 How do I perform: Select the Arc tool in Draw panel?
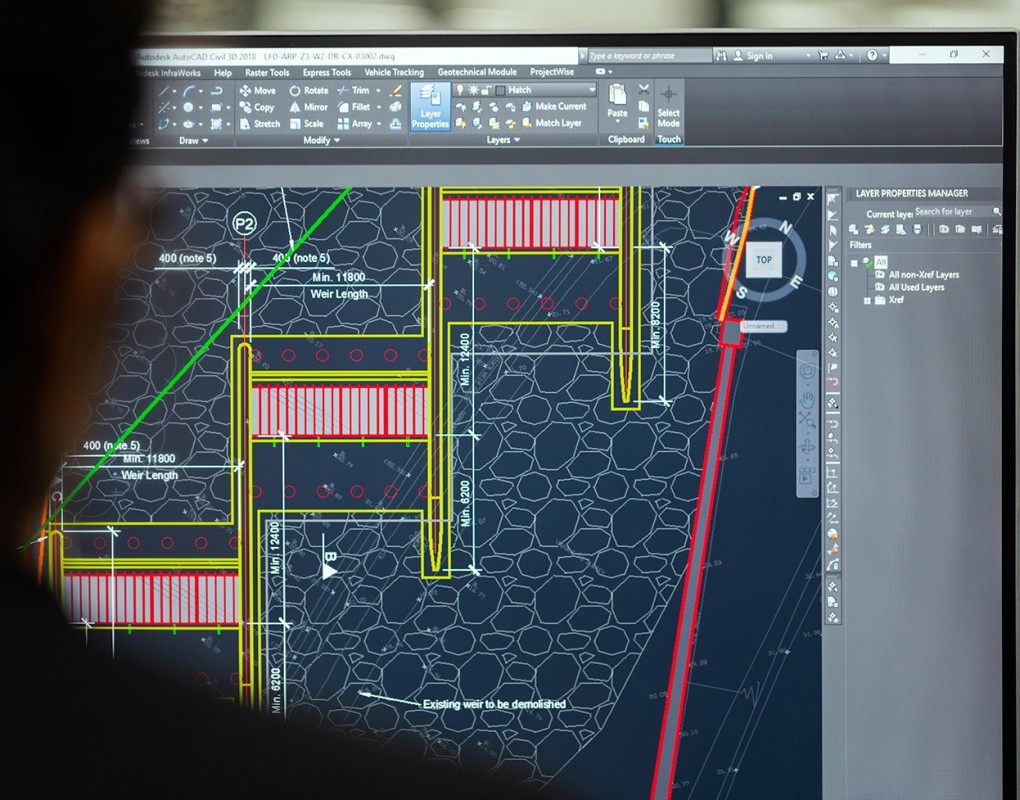point(189,91)
